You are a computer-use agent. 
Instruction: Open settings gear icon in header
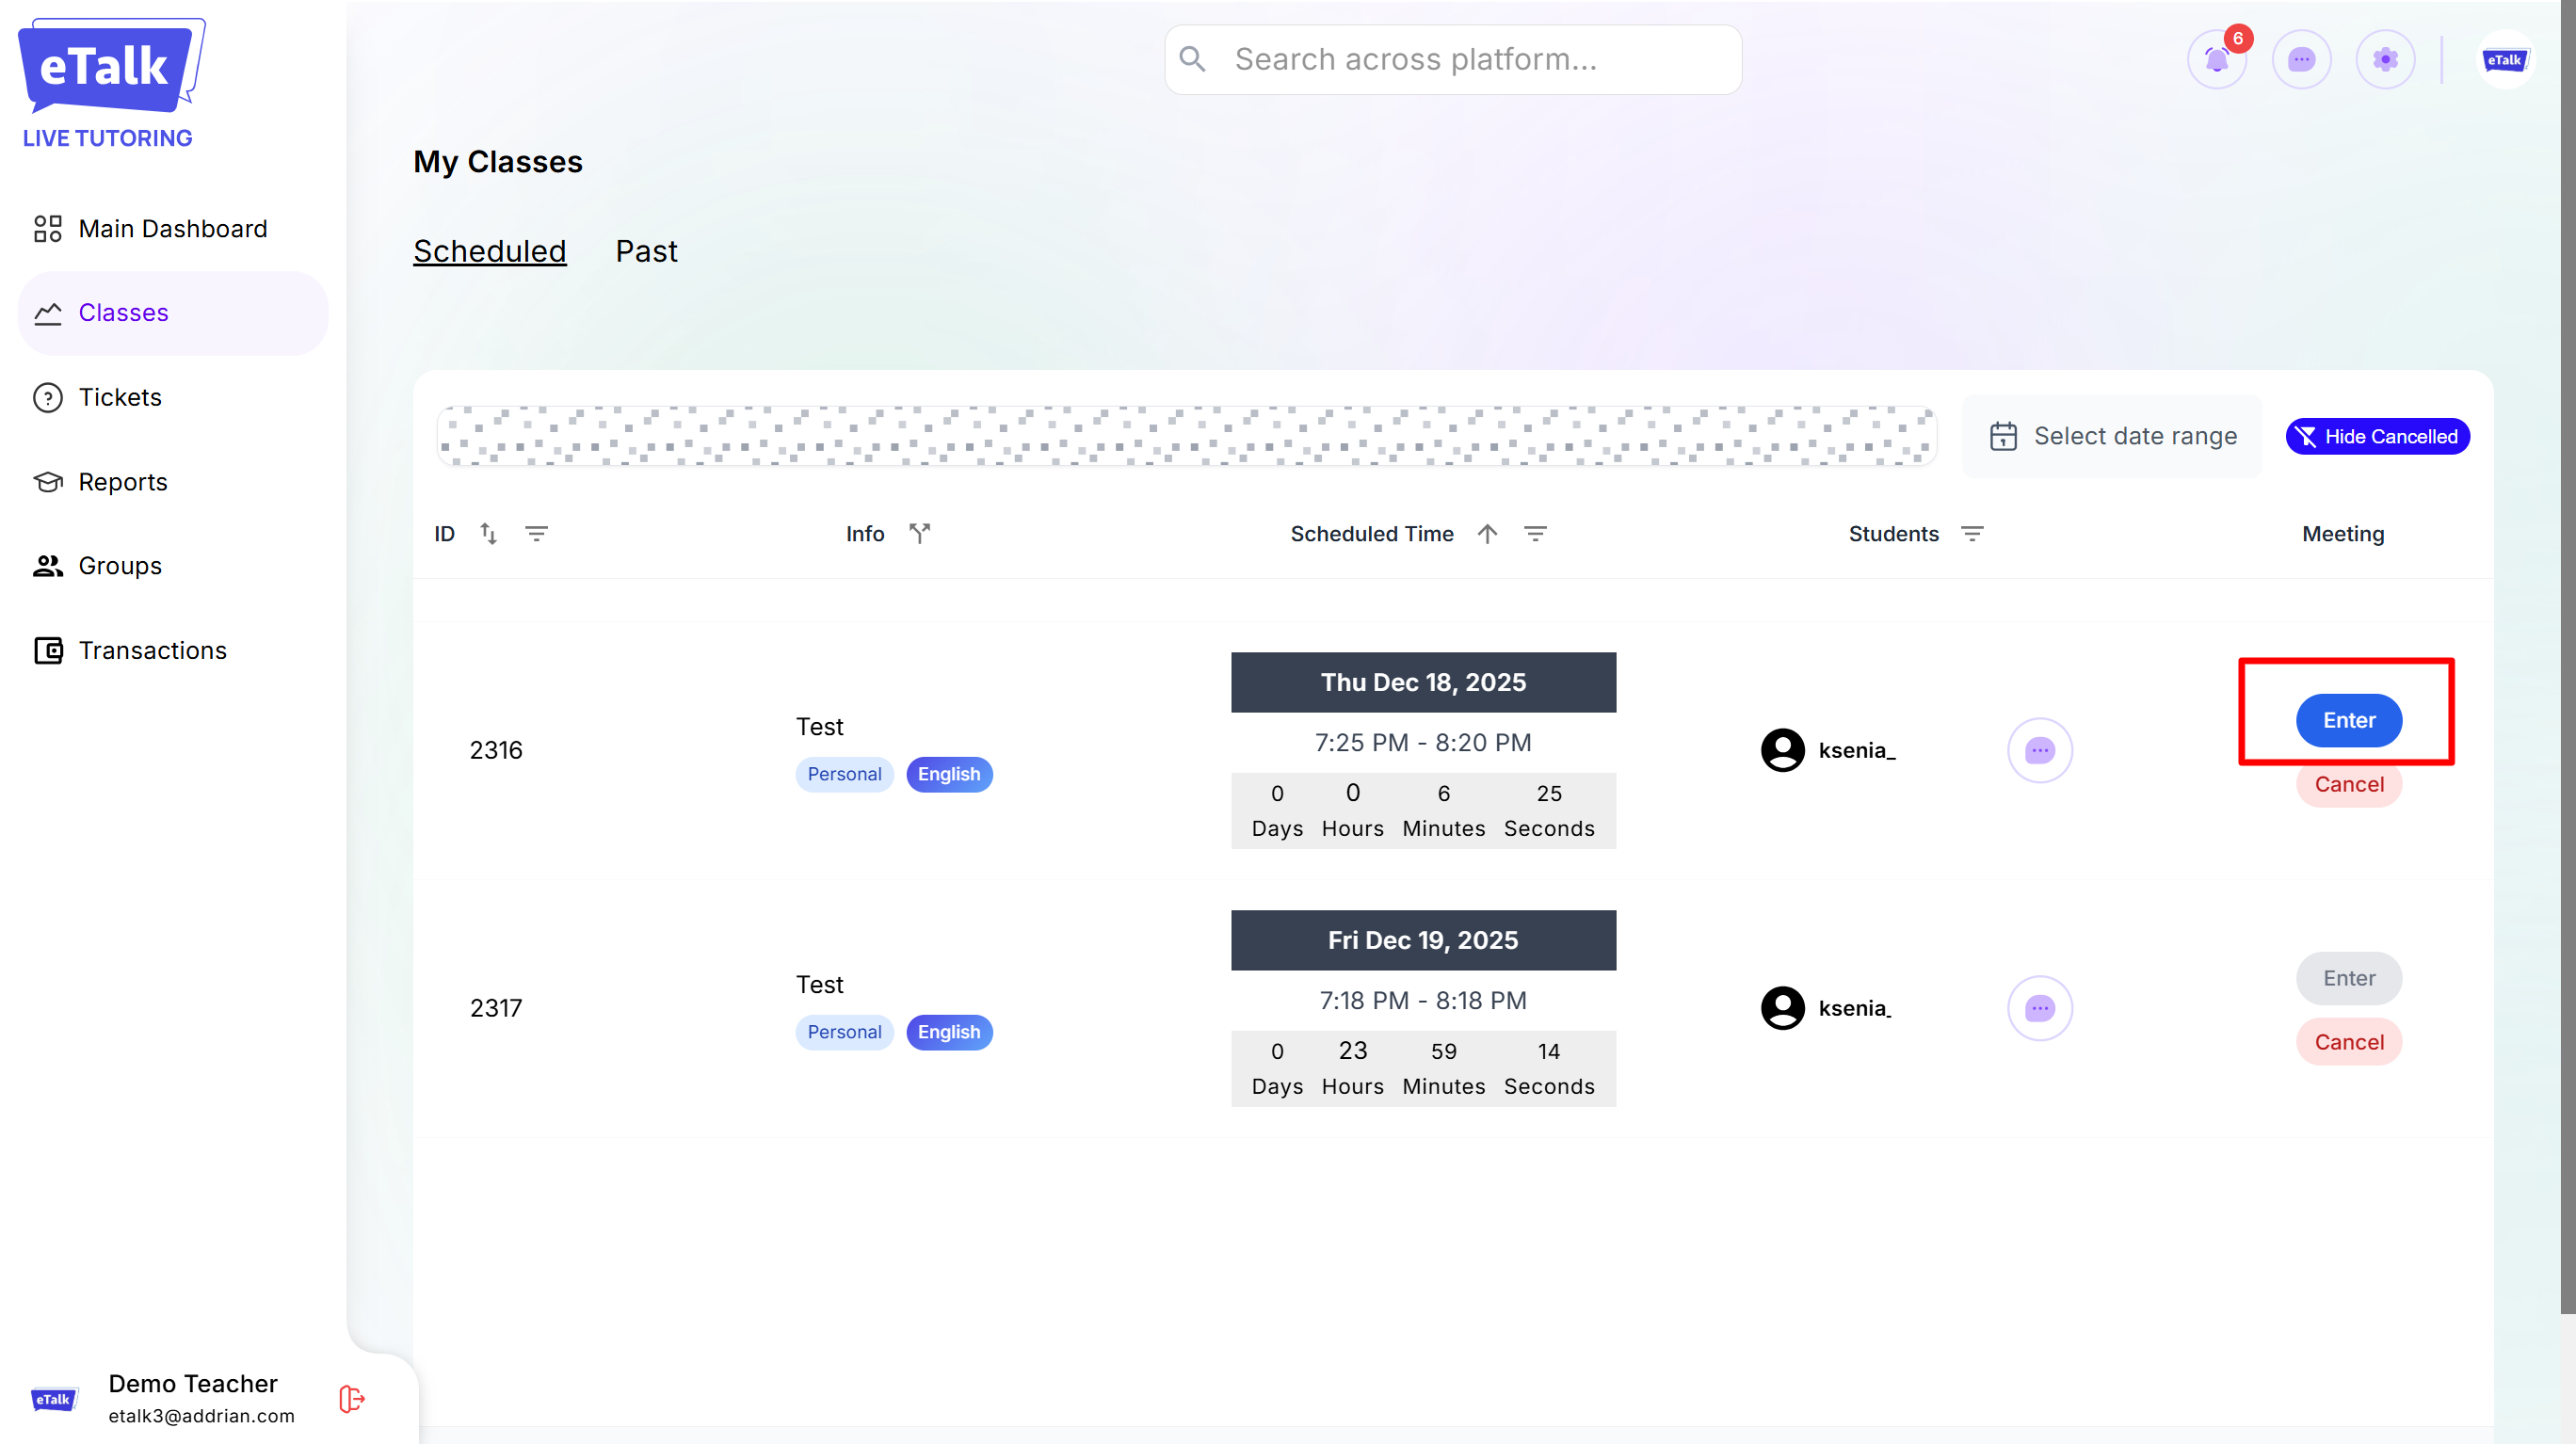(2385, 60)
